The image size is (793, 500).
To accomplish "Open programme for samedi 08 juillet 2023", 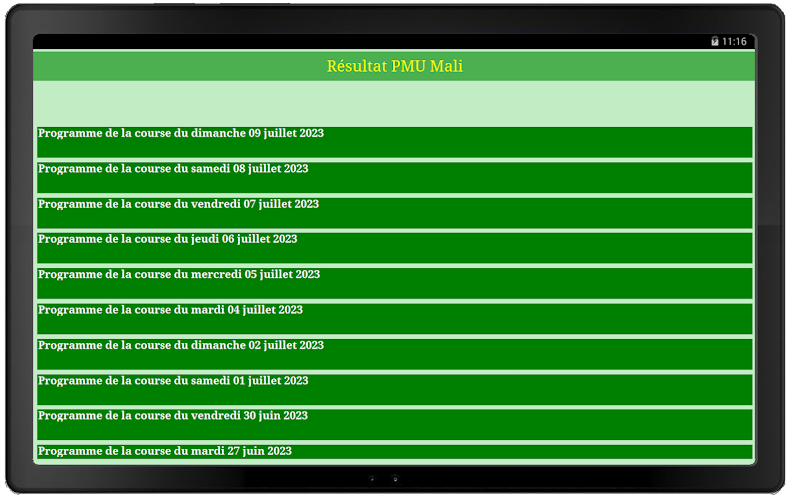I will 394,177.
